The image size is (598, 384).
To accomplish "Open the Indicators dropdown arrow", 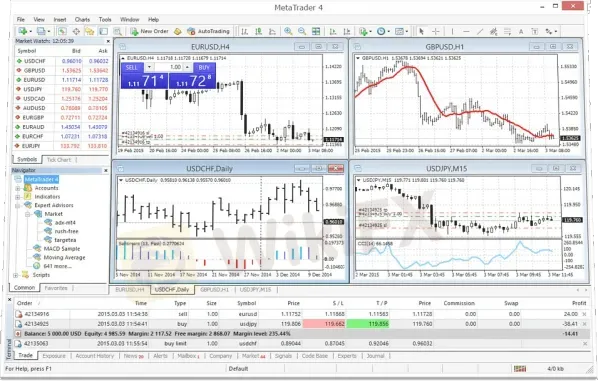I will (370, 32).
